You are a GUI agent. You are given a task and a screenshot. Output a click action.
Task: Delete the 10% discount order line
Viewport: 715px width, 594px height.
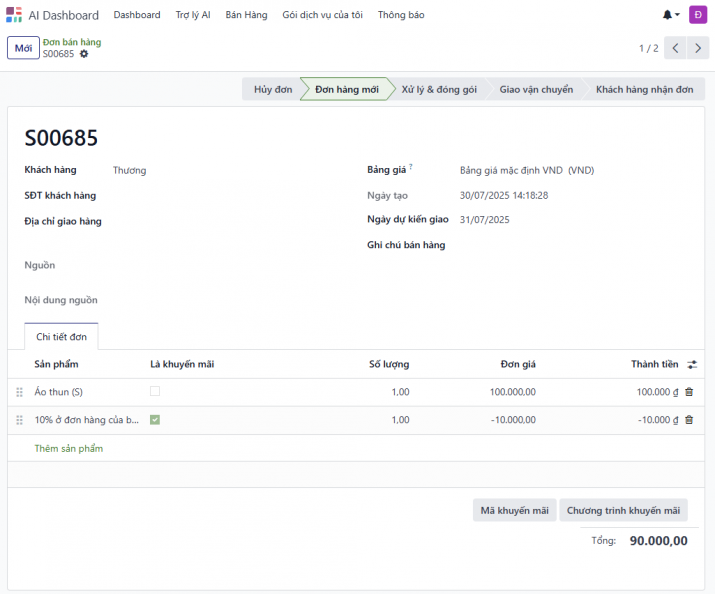click(x=688, y=420)
